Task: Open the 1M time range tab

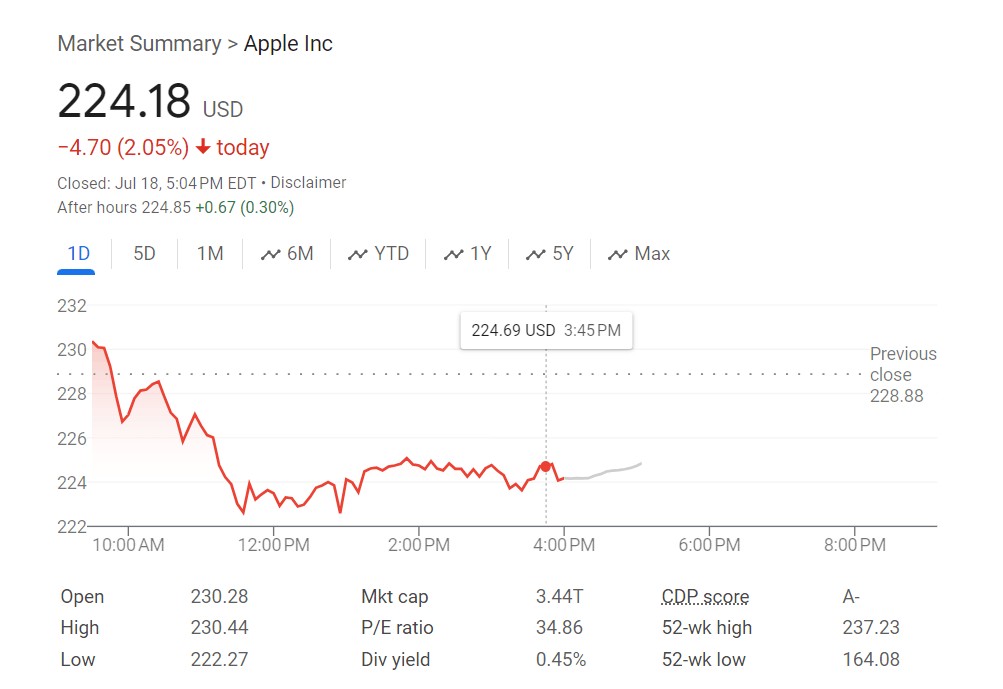Action: [210, 254]
